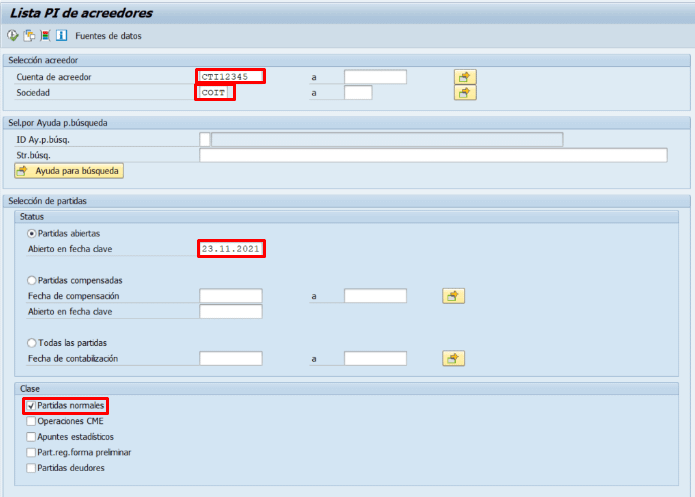This screenshot has height=497, width=695.
Task: Open the dynamic selections toolbar icon
Action: tap(45, 36)
